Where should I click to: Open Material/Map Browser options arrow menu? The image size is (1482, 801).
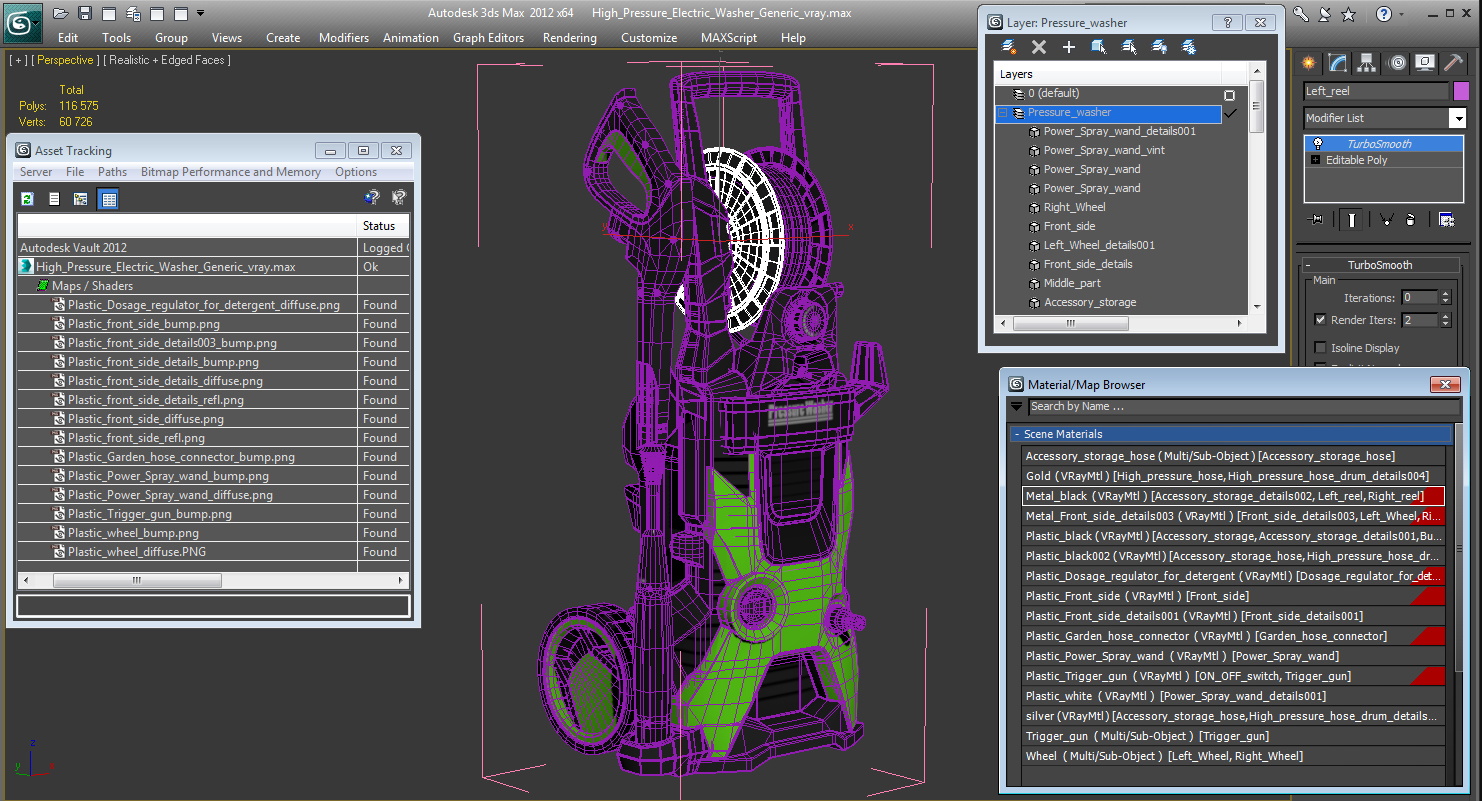1017,407
